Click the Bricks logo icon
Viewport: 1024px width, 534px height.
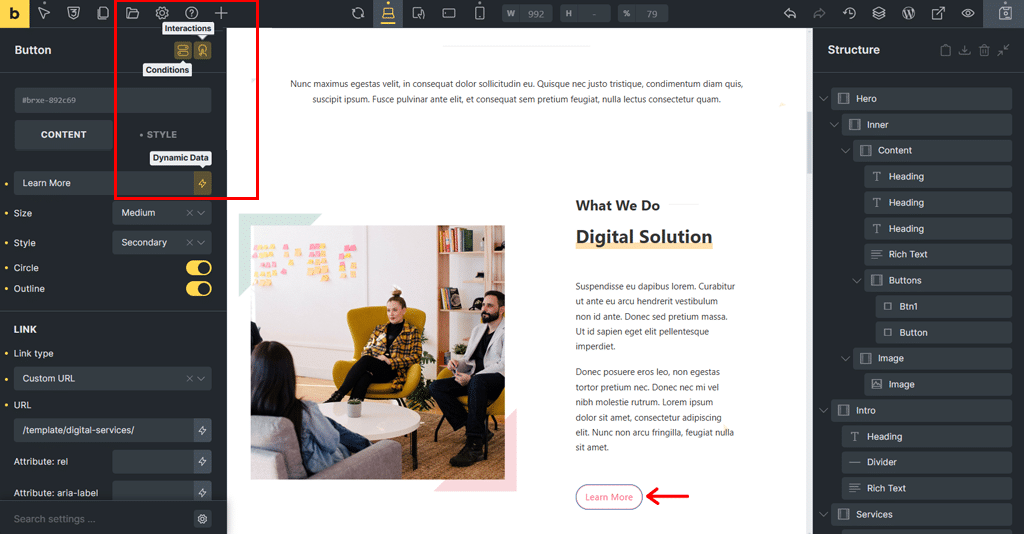click(14, 14)
